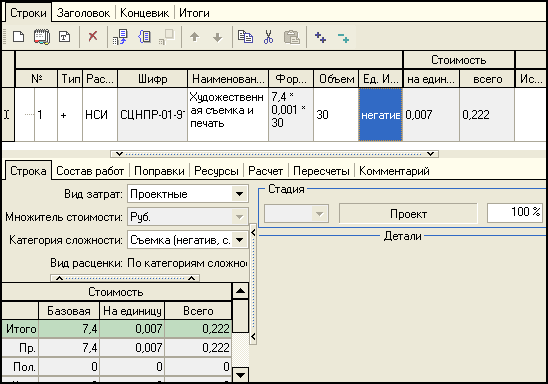The width and height of the screenshot is (548, 384).
Task: Move row up with arrow icon
Action: (195, 37)
